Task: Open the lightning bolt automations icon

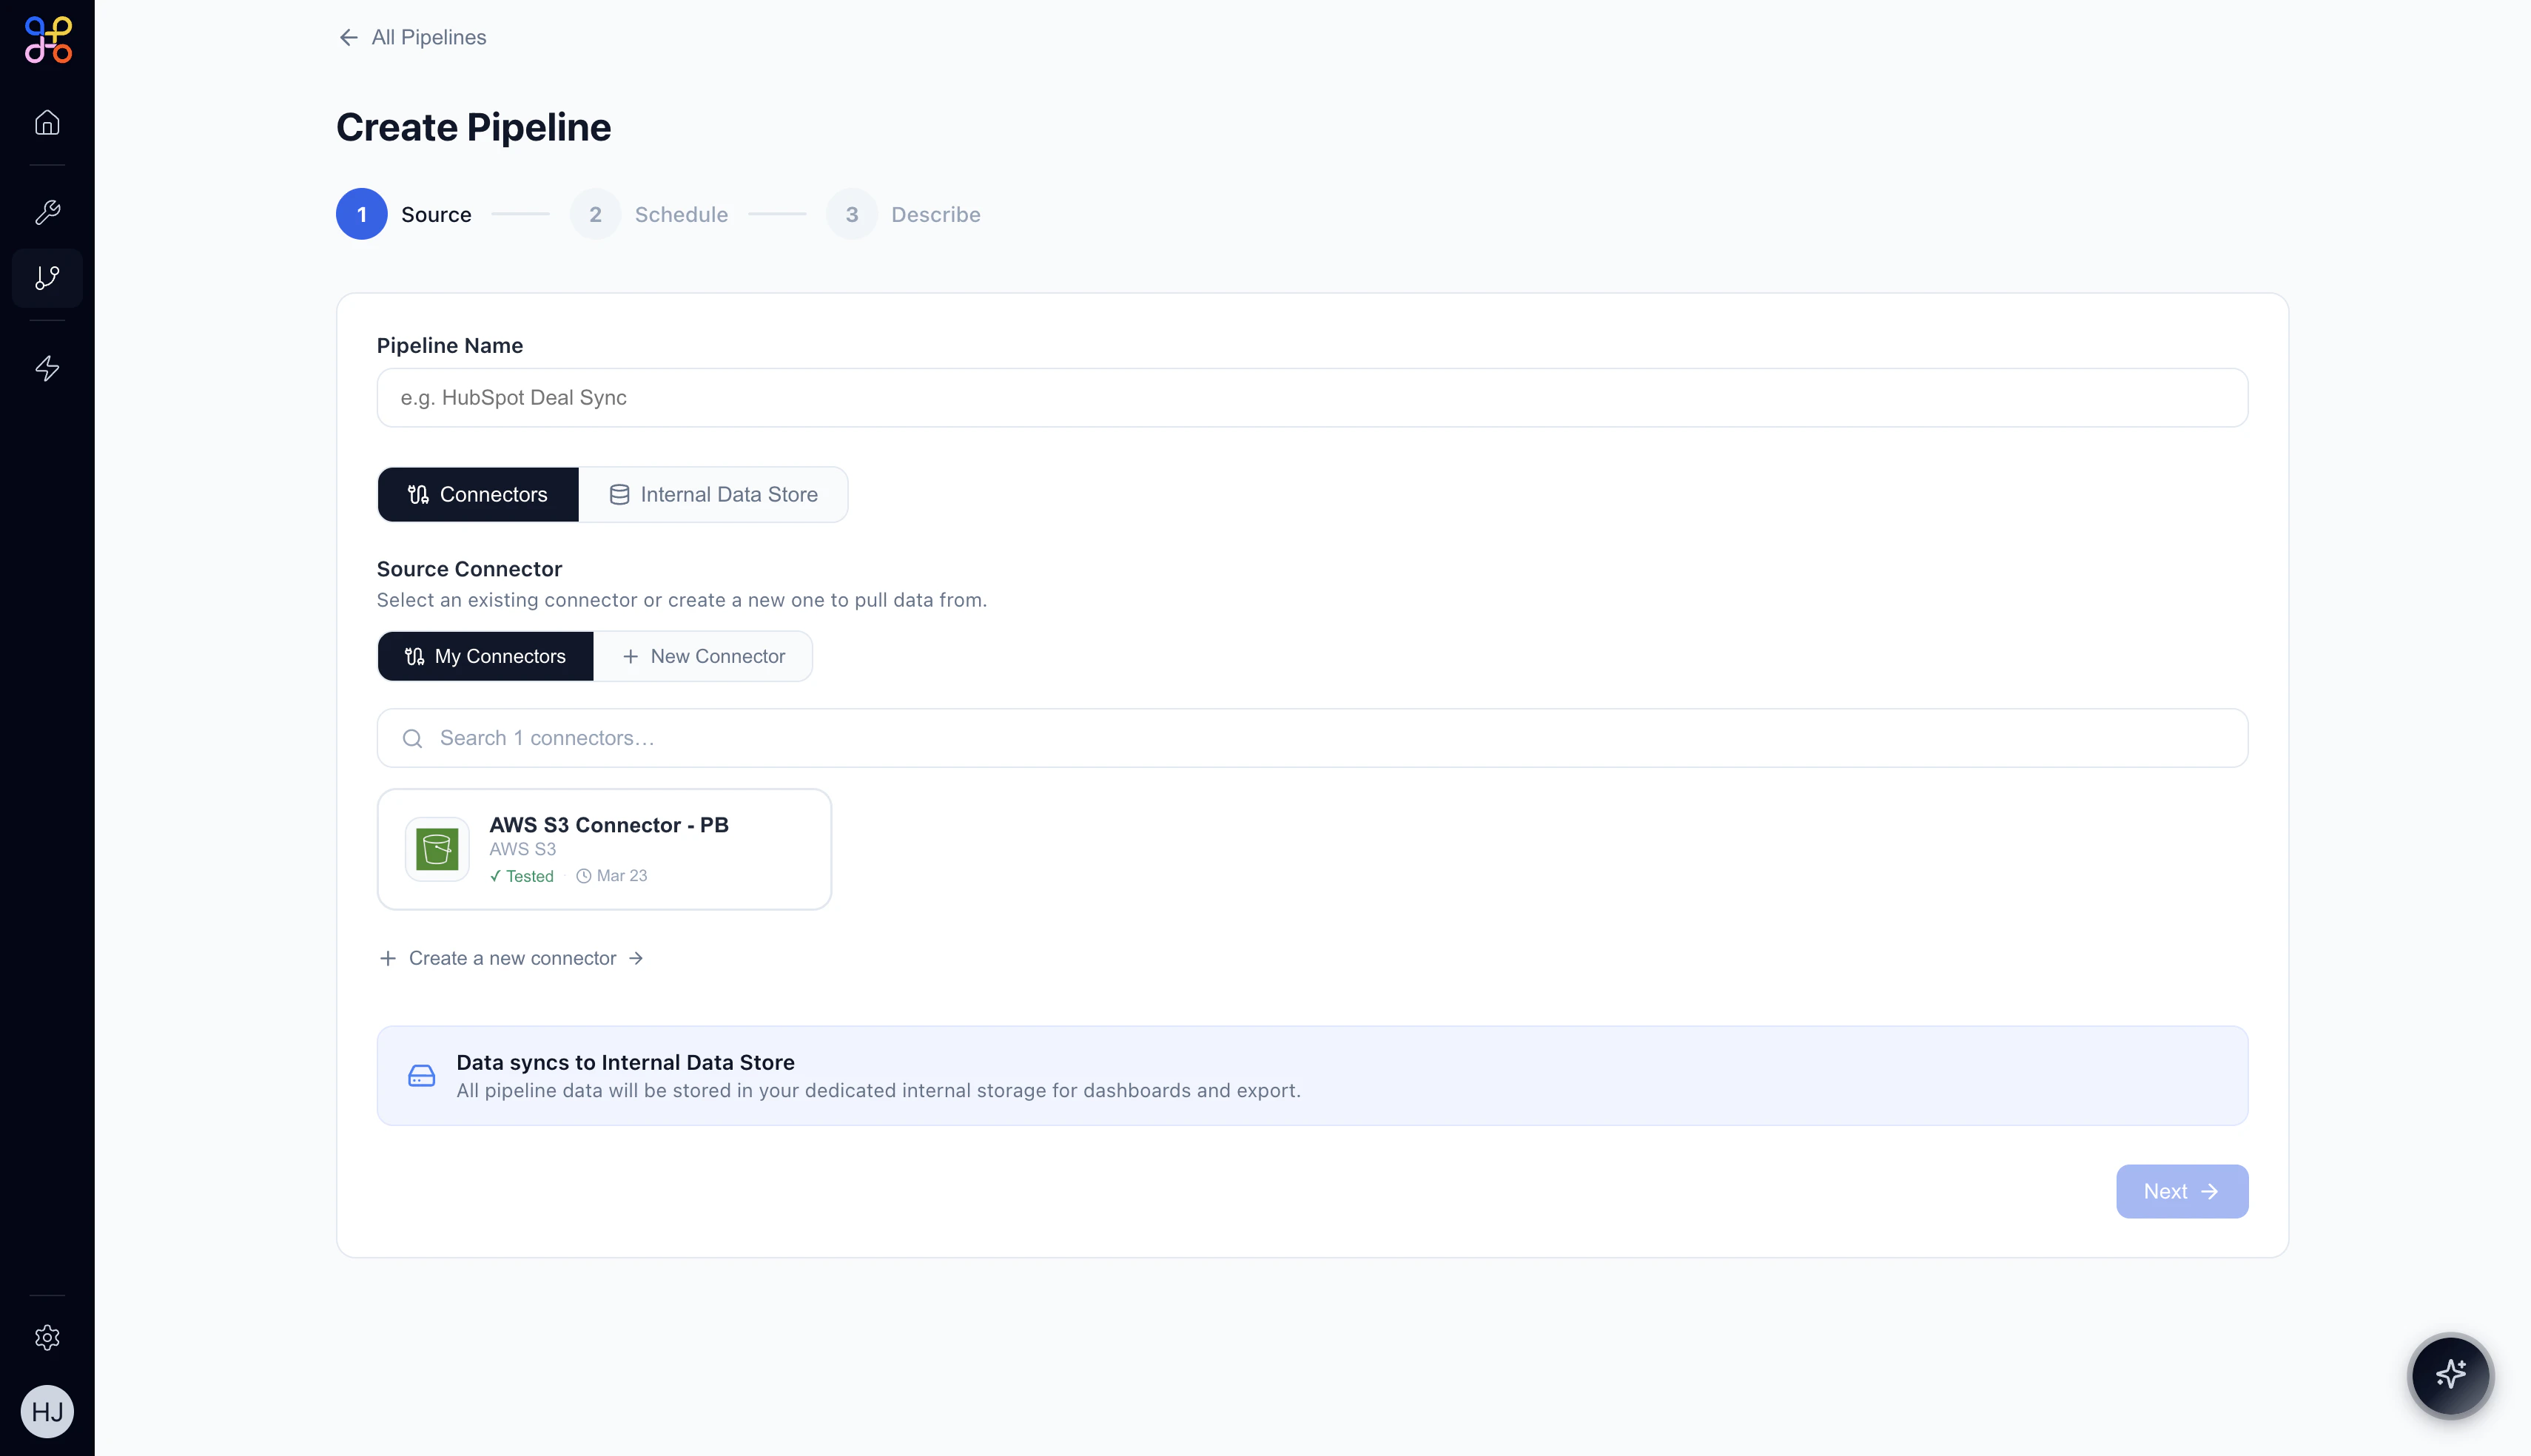Action: 47,368
